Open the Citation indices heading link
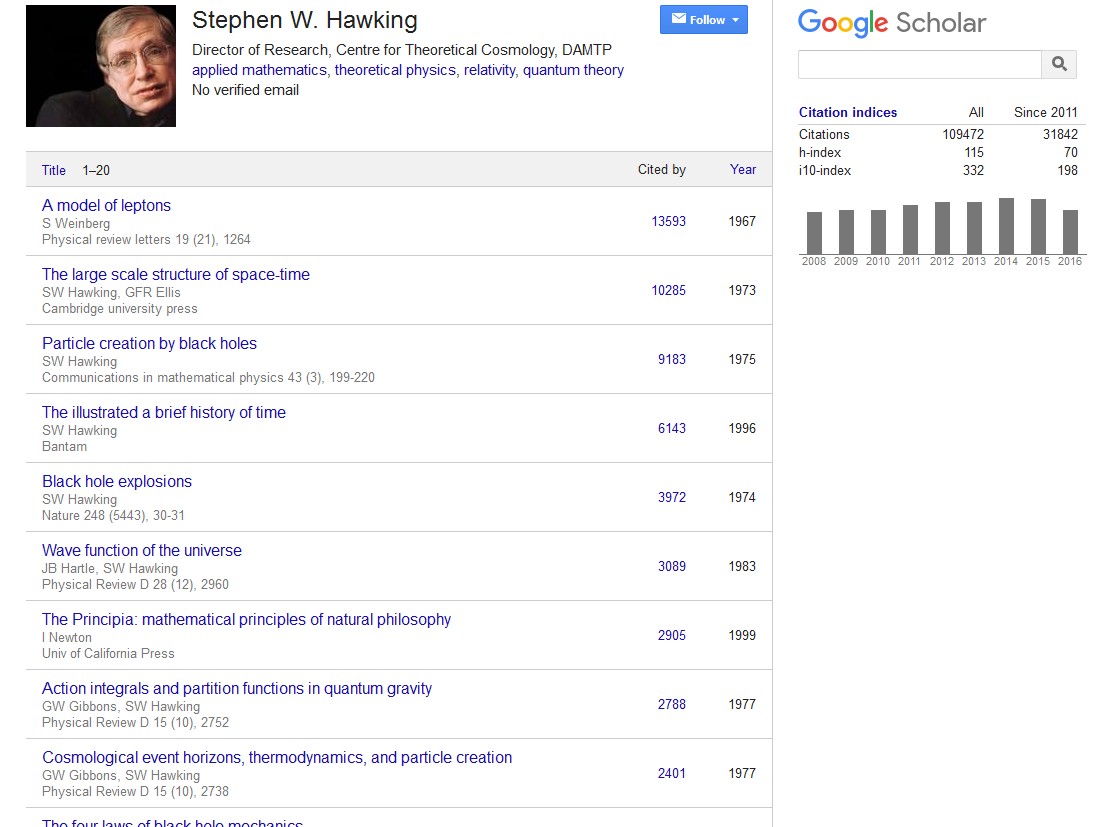 (848, 112)
